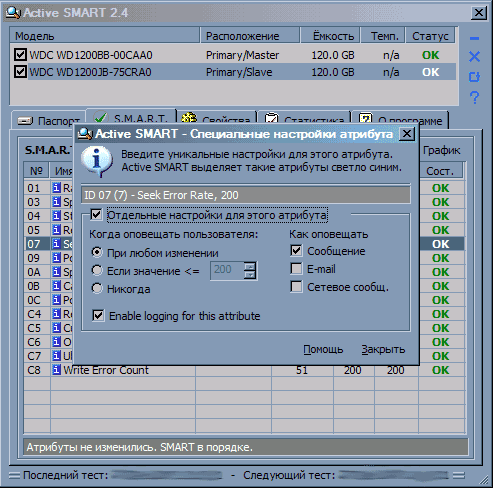Close the attribute settings dialog
493x488 pixels.
[x=407, y=134]
